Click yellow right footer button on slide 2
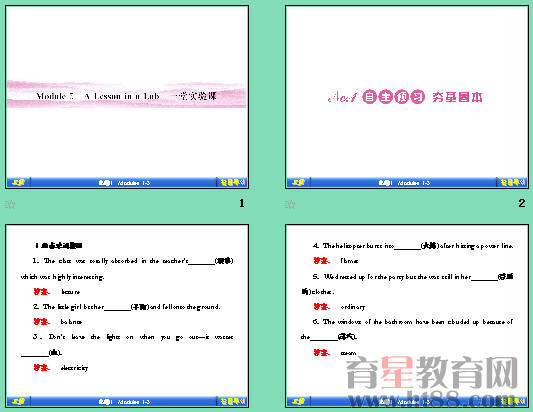 512,183
